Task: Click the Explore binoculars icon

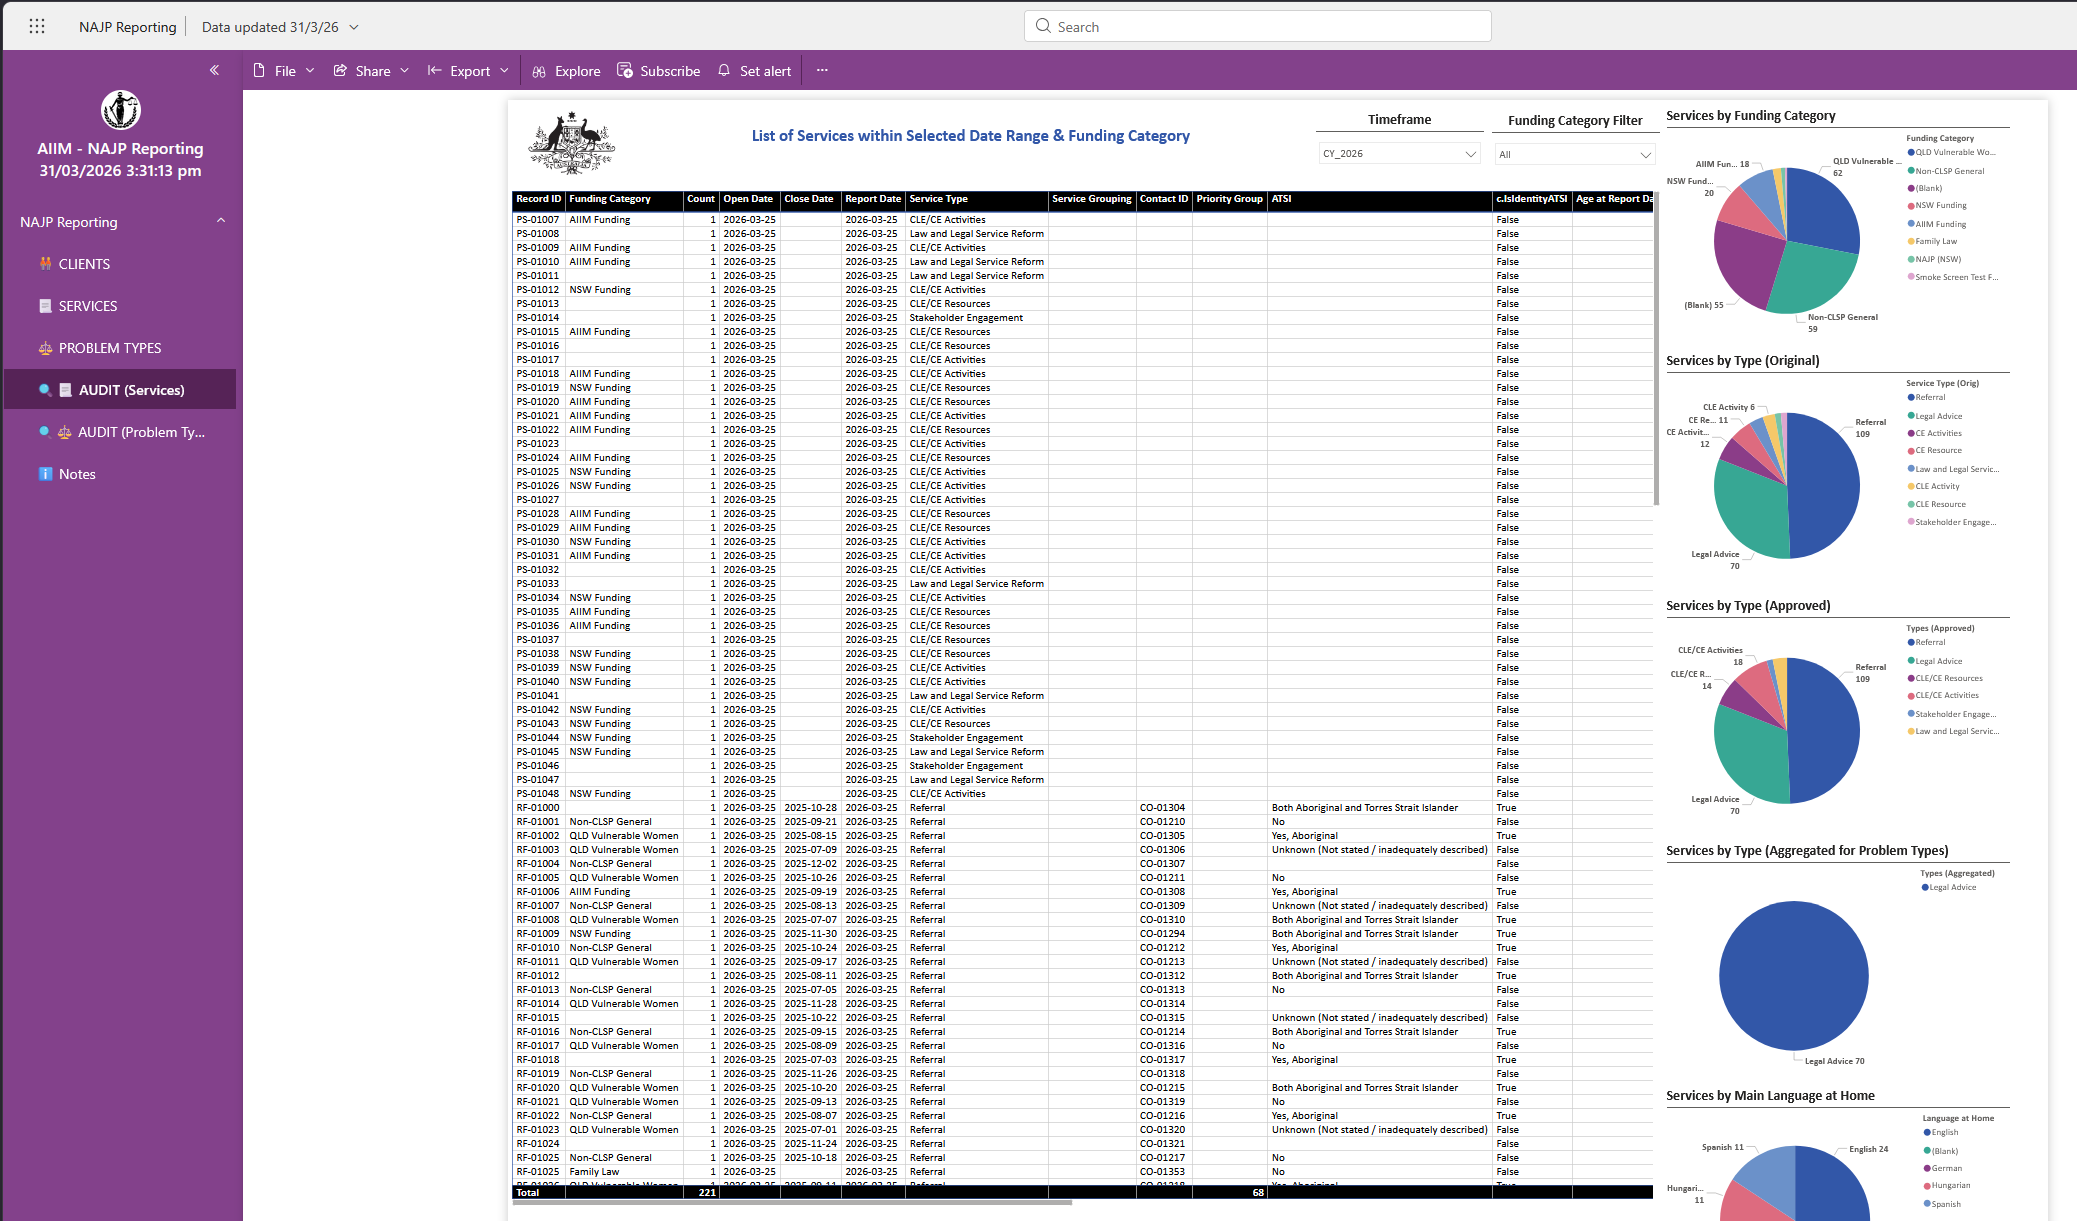Action: (539, 71)
